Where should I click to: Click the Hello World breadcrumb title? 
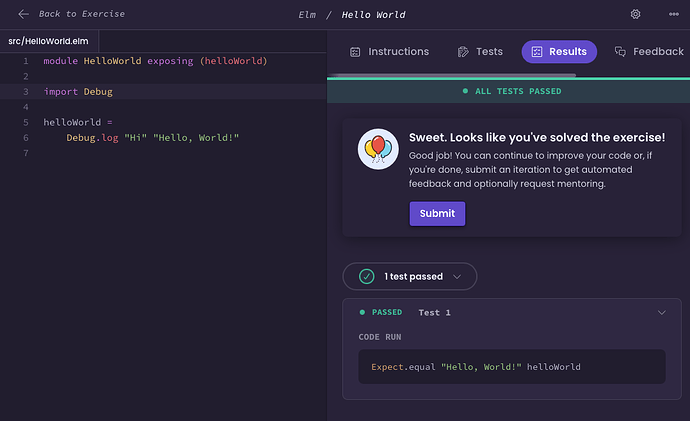373,15
